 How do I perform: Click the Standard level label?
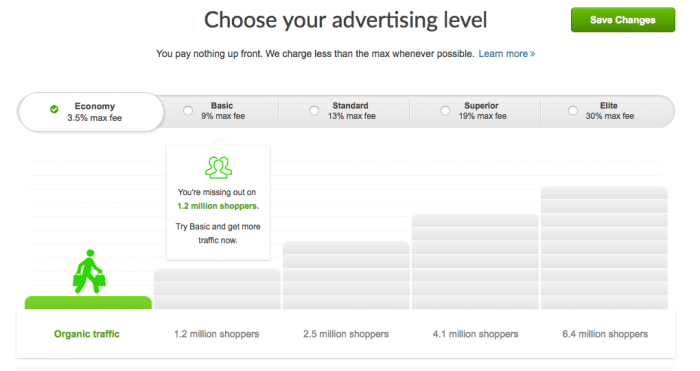pyautogui.click(x=350, y=106)
